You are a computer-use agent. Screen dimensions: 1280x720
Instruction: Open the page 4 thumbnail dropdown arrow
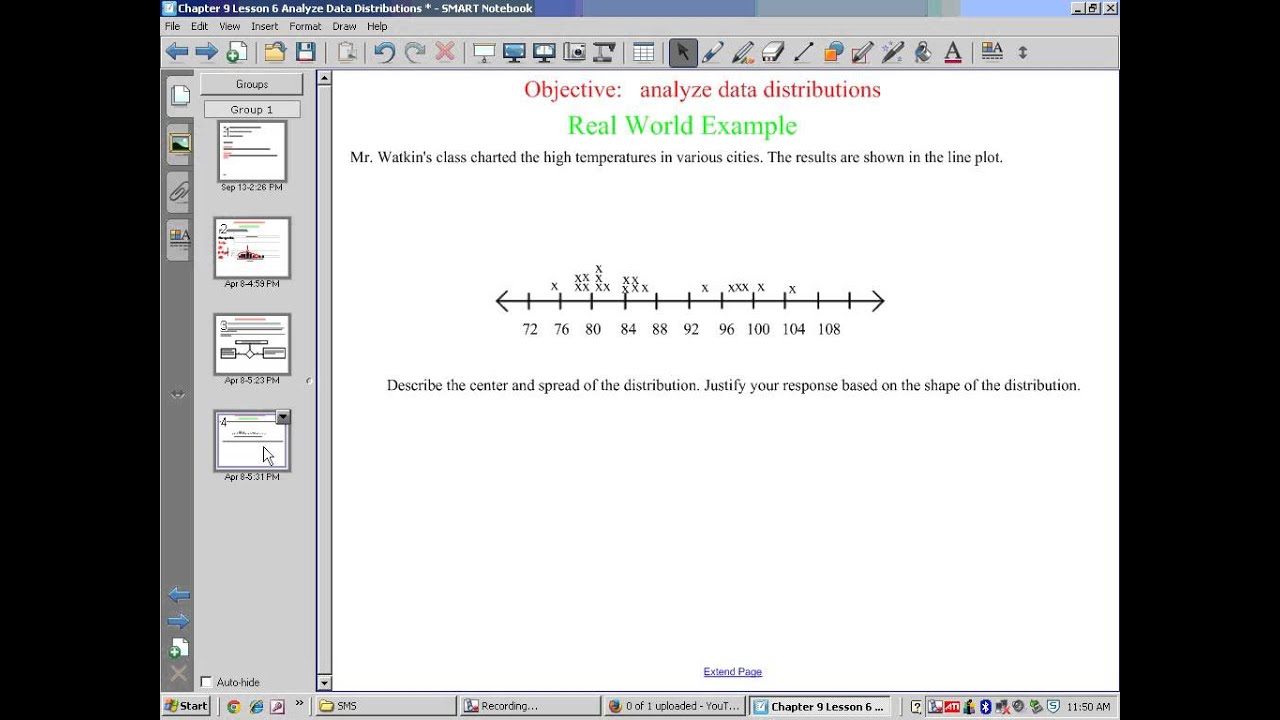(x=283, y=417)
